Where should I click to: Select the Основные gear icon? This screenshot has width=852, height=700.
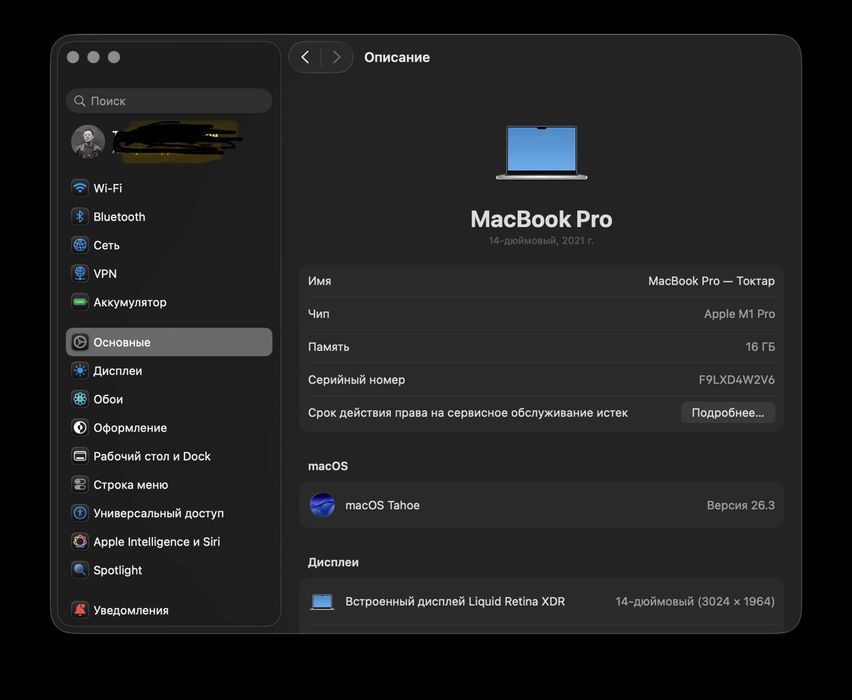point(80,342)
